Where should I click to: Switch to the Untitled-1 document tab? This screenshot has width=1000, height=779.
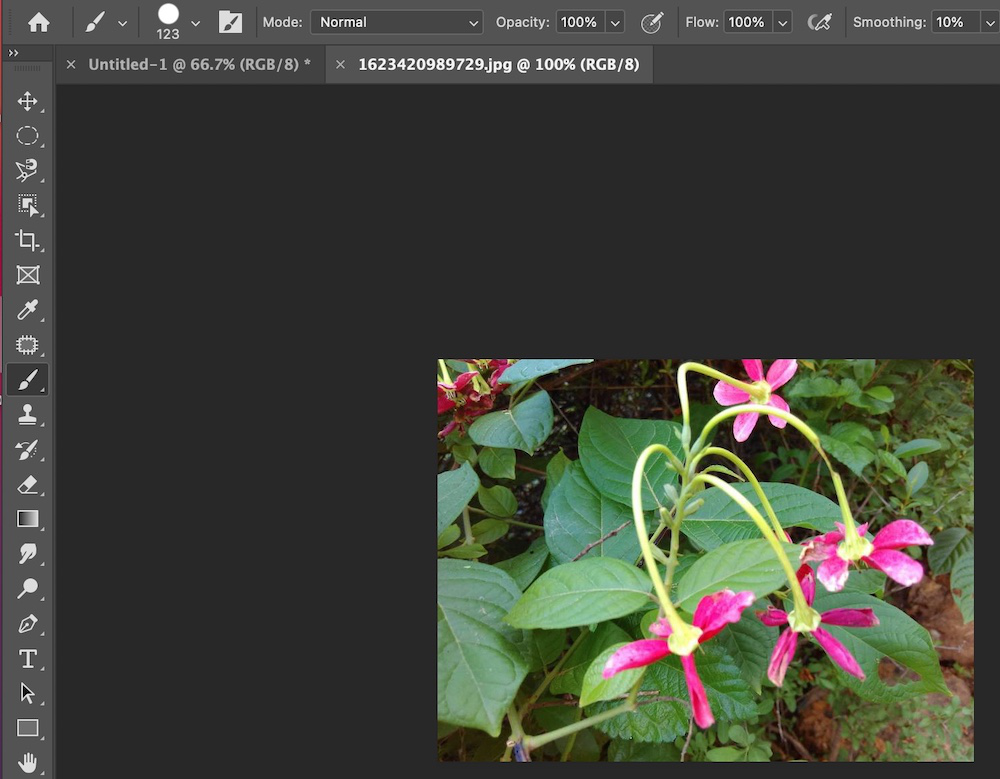tap(199, 64)
